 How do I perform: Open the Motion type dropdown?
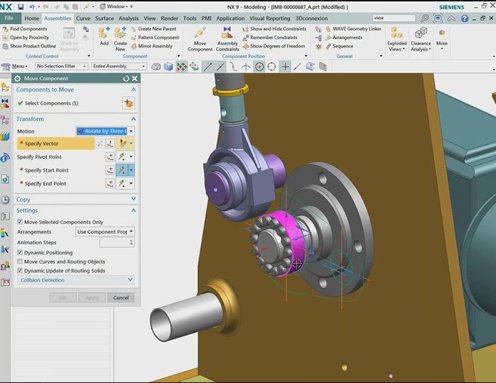[x=105, y=131]
